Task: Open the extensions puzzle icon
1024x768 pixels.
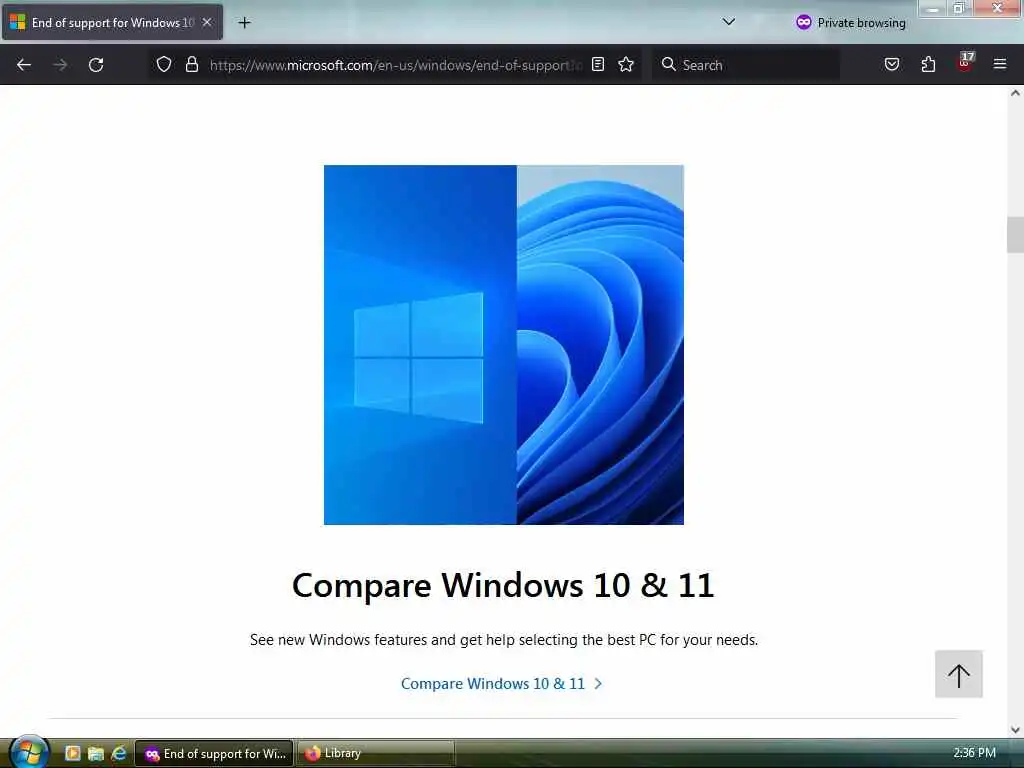Action: (928, 64)
